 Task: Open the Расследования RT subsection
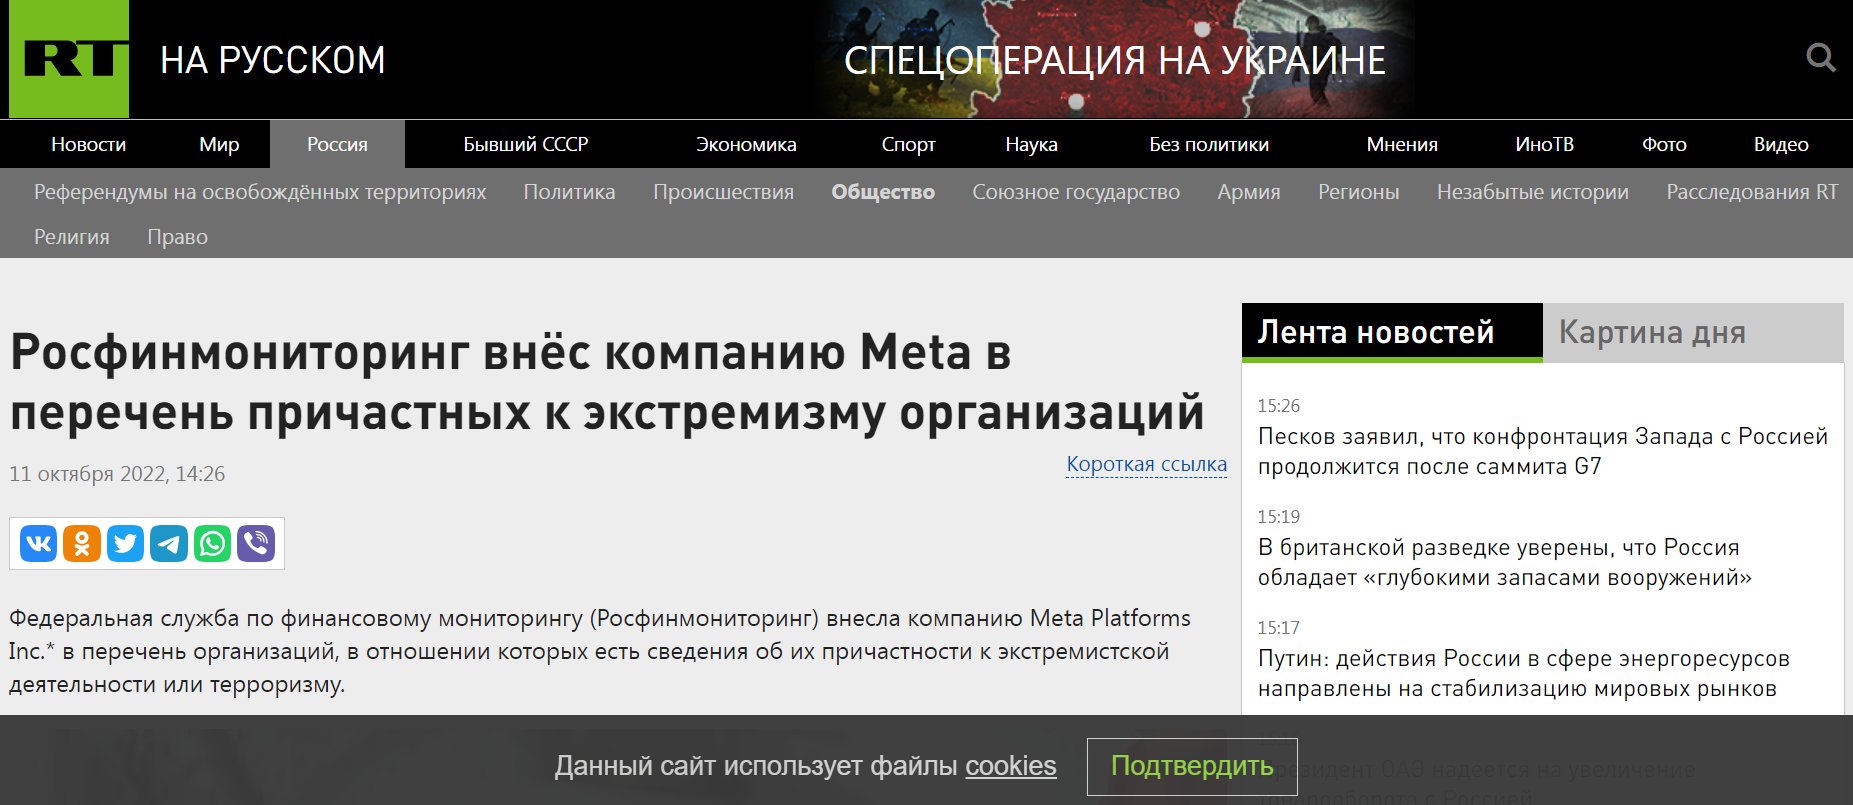(1752, 192)
